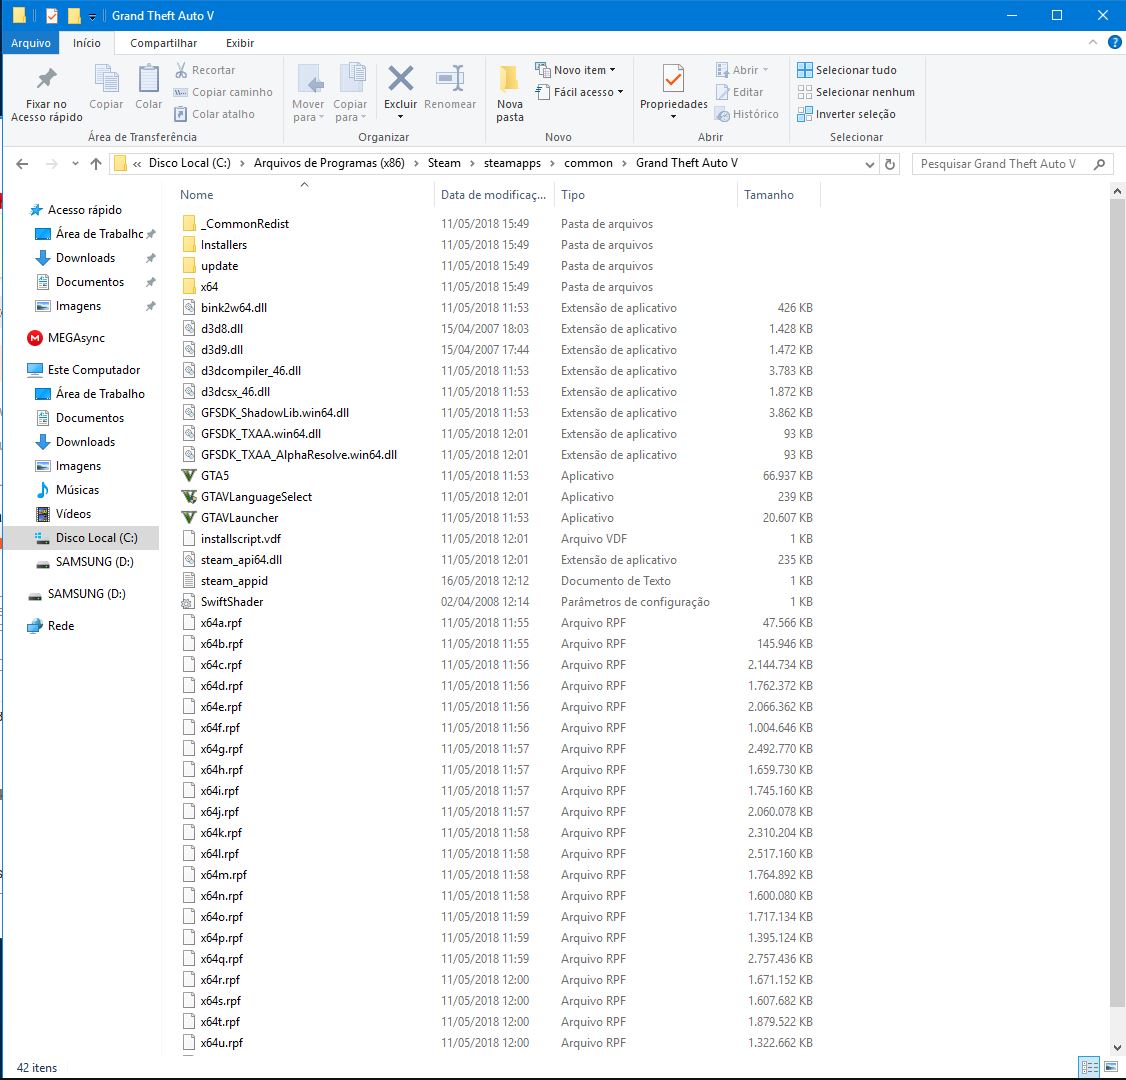Click Selecionar tudo
The height and width of the screenshot is (1080, 1126).
click(847, 70)
